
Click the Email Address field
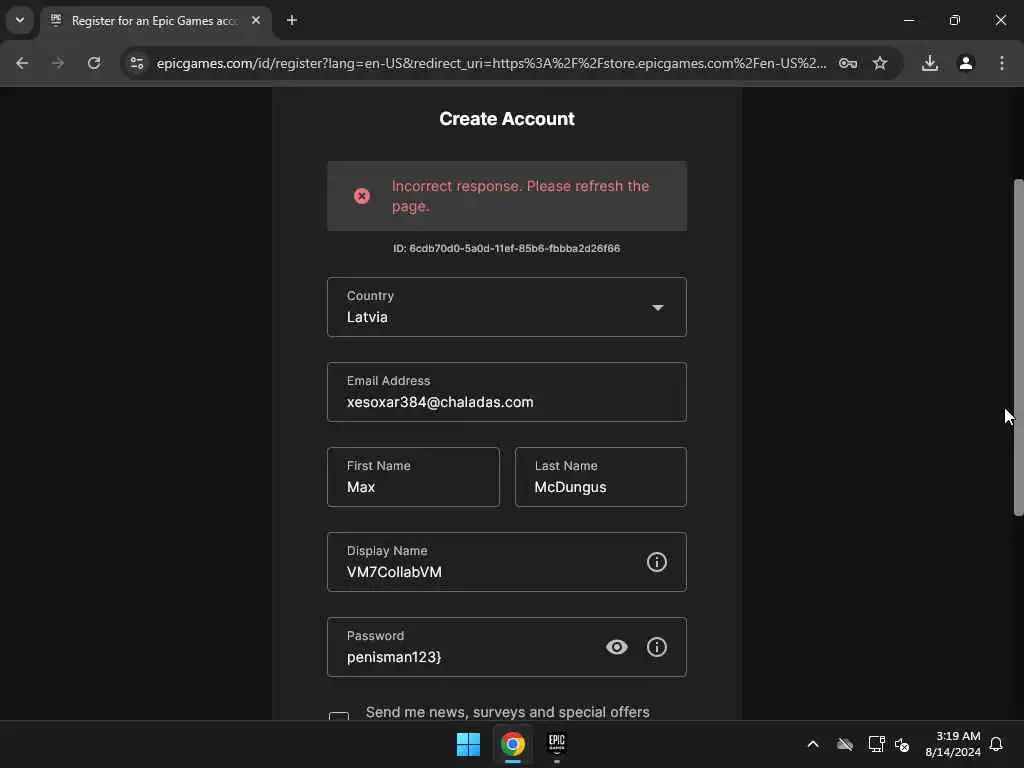(507, 392)
